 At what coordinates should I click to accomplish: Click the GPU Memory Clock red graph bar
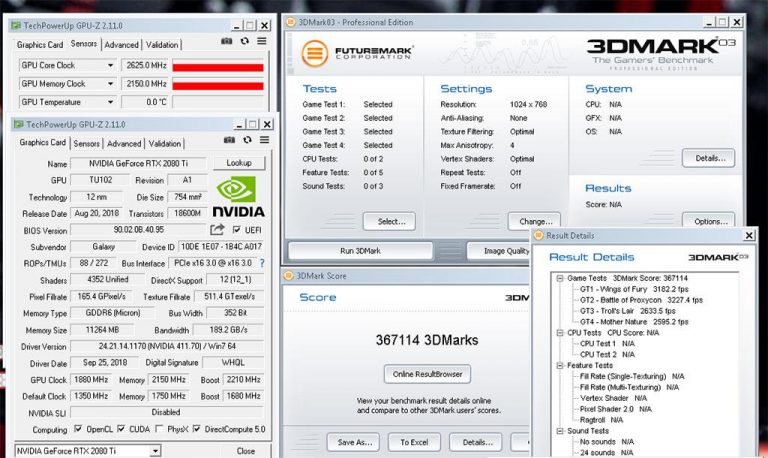click(x=218, y=86)
